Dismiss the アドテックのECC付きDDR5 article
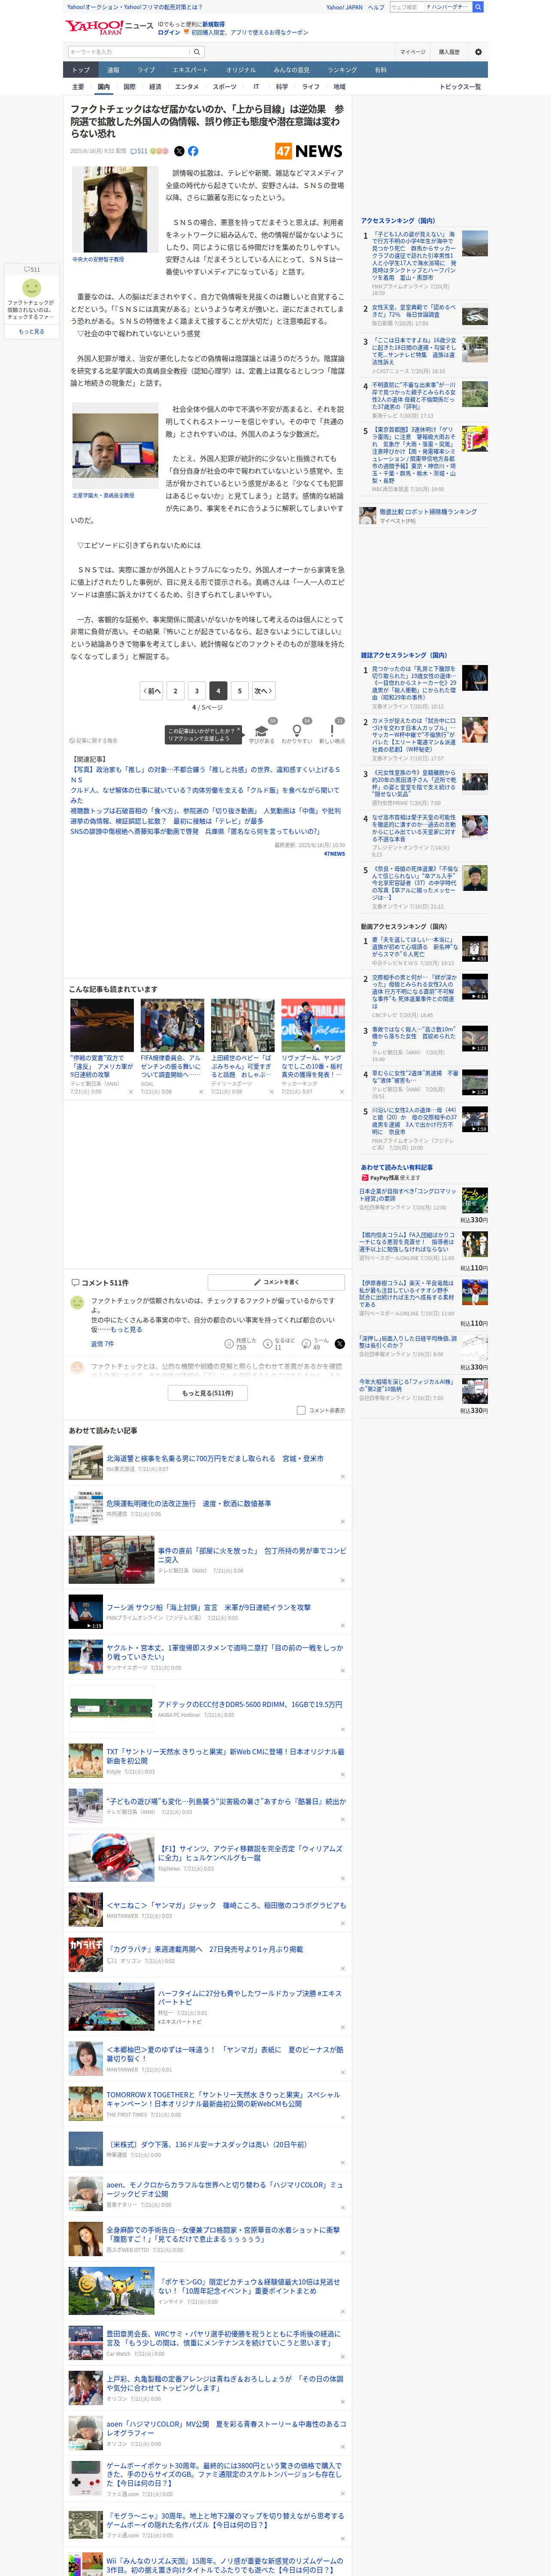 342,1729
